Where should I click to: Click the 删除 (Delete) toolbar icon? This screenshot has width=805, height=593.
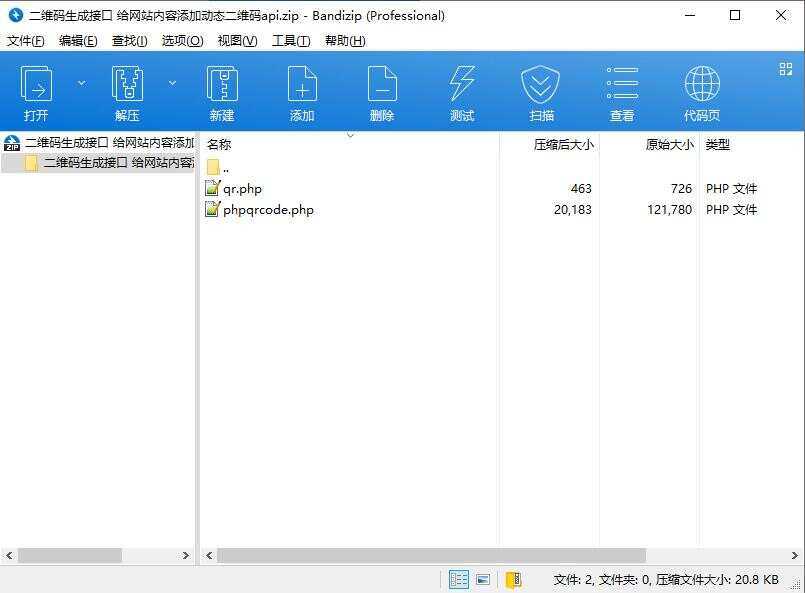(381, 90)
